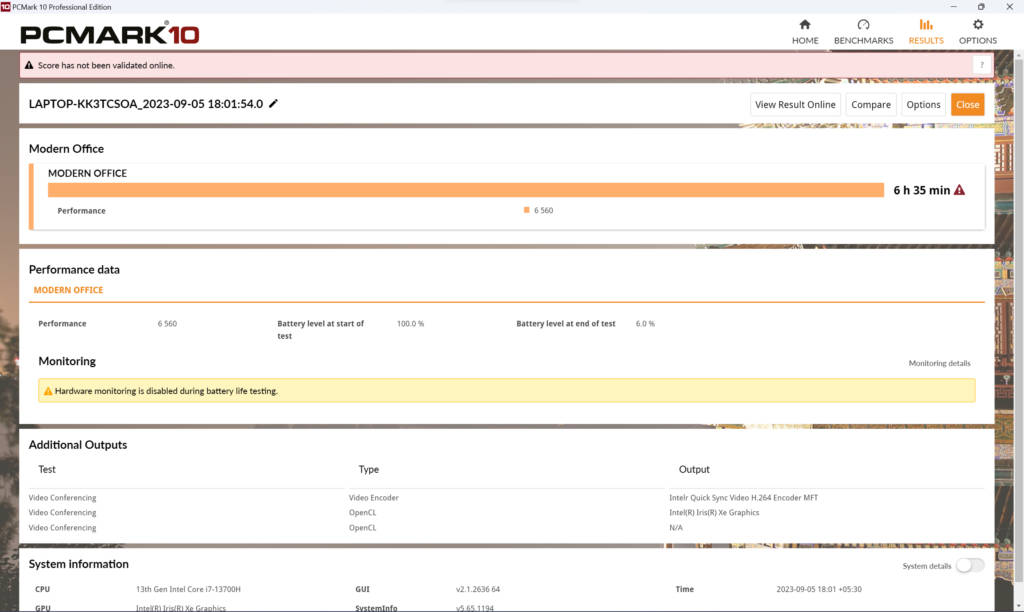Click the Test column header
Viewport: 1024px width, 612px height.
[47, 470]
